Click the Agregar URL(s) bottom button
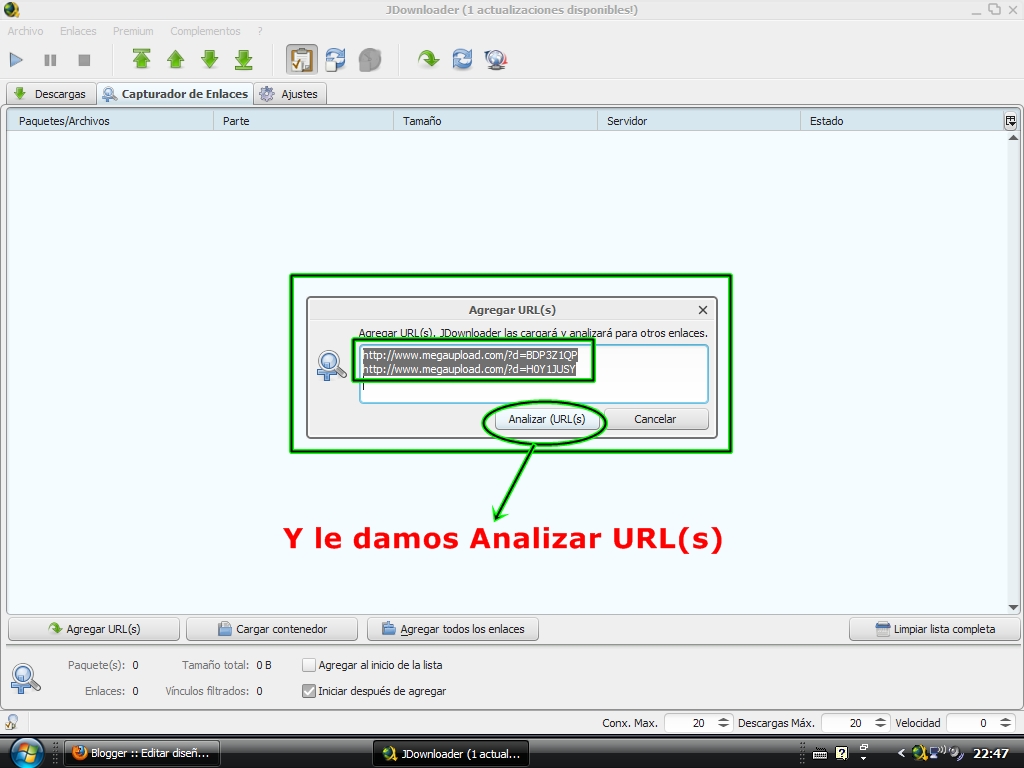 (94, 629)
